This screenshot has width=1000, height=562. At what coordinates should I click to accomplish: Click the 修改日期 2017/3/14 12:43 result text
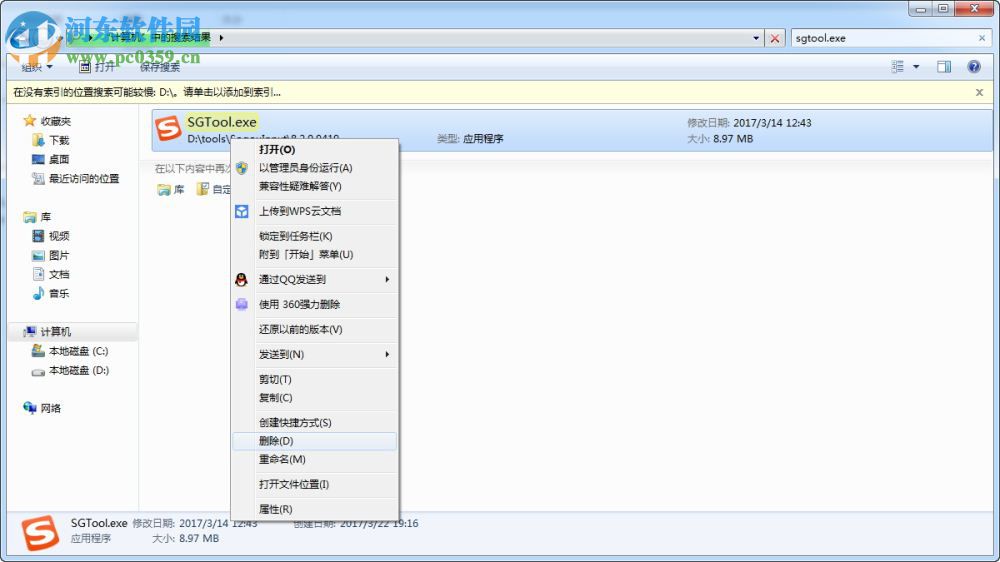coord(749,122)
